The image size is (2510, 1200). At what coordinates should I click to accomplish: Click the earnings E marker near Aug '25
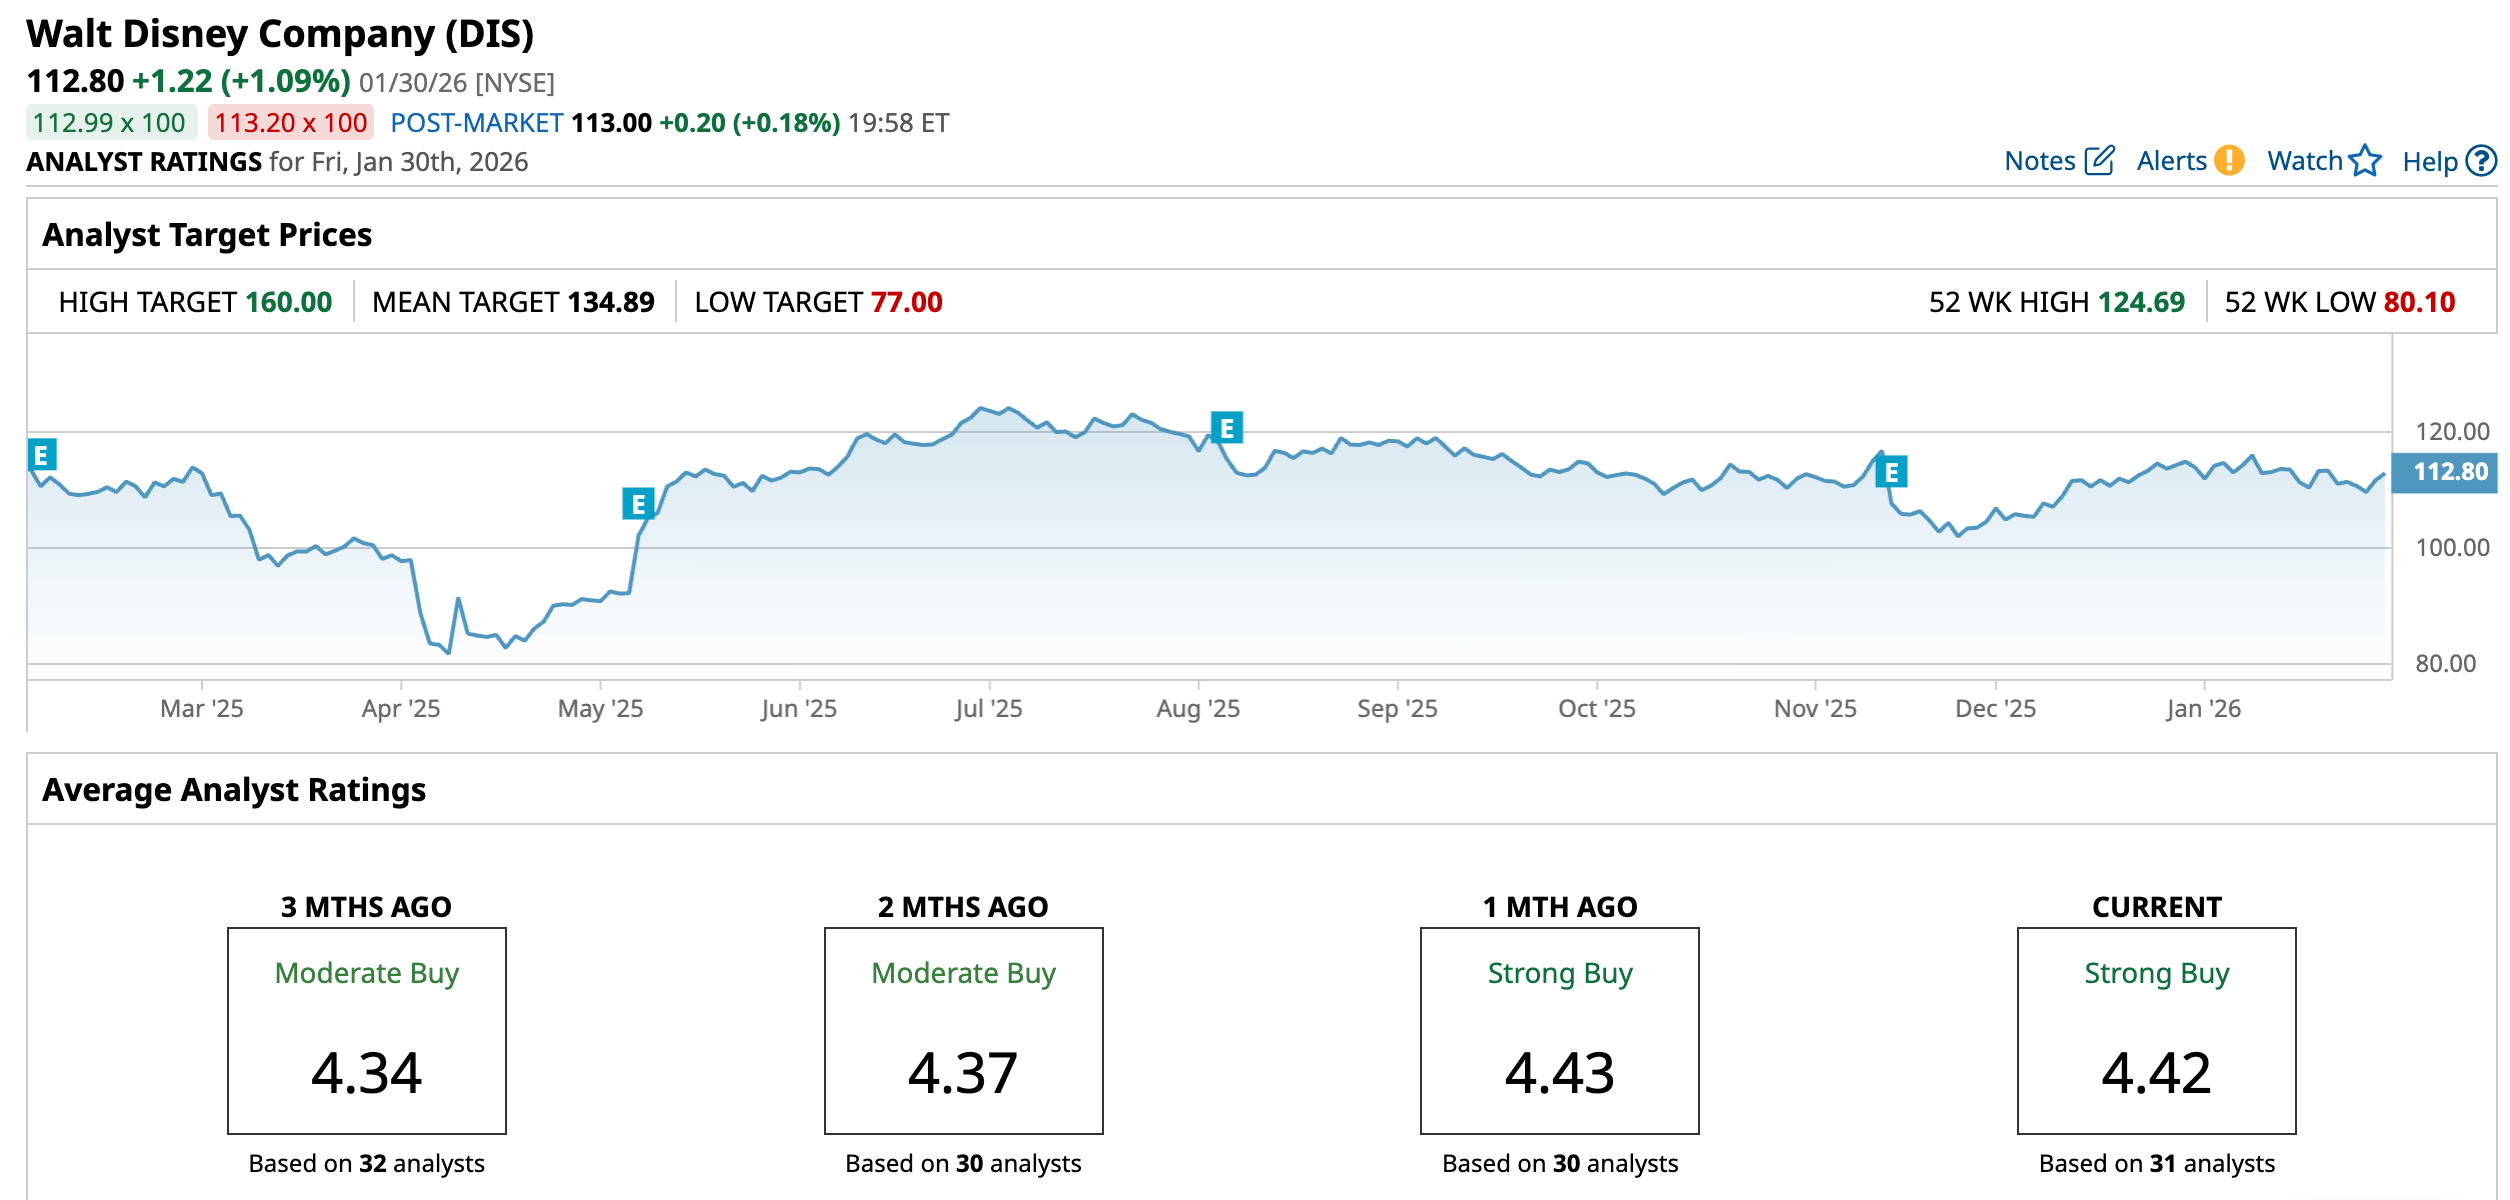[x=1226, y=428]
